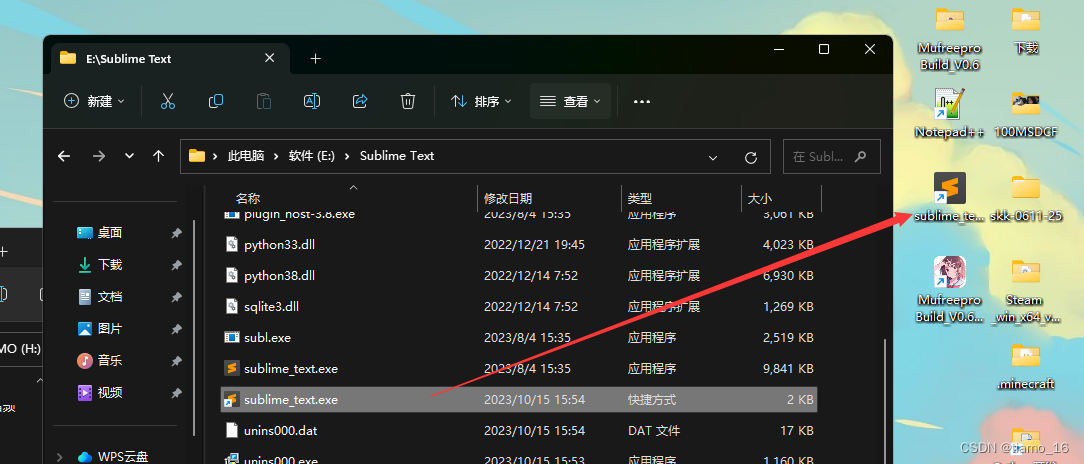Click the Delete trash can icon
1084x464 pixels.
[408, 101]
